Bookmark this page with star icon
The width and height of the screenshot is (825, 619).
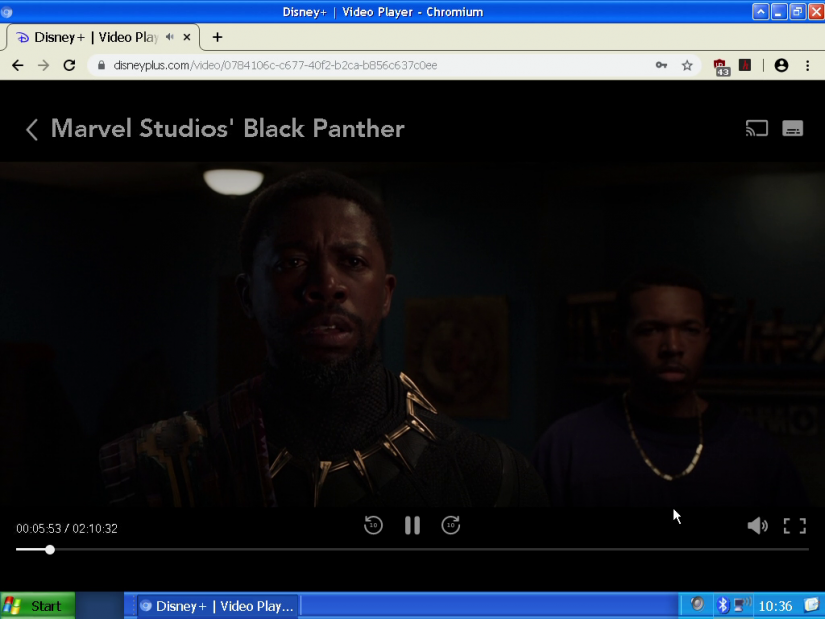pyautogui.click(x=687, y=65)
